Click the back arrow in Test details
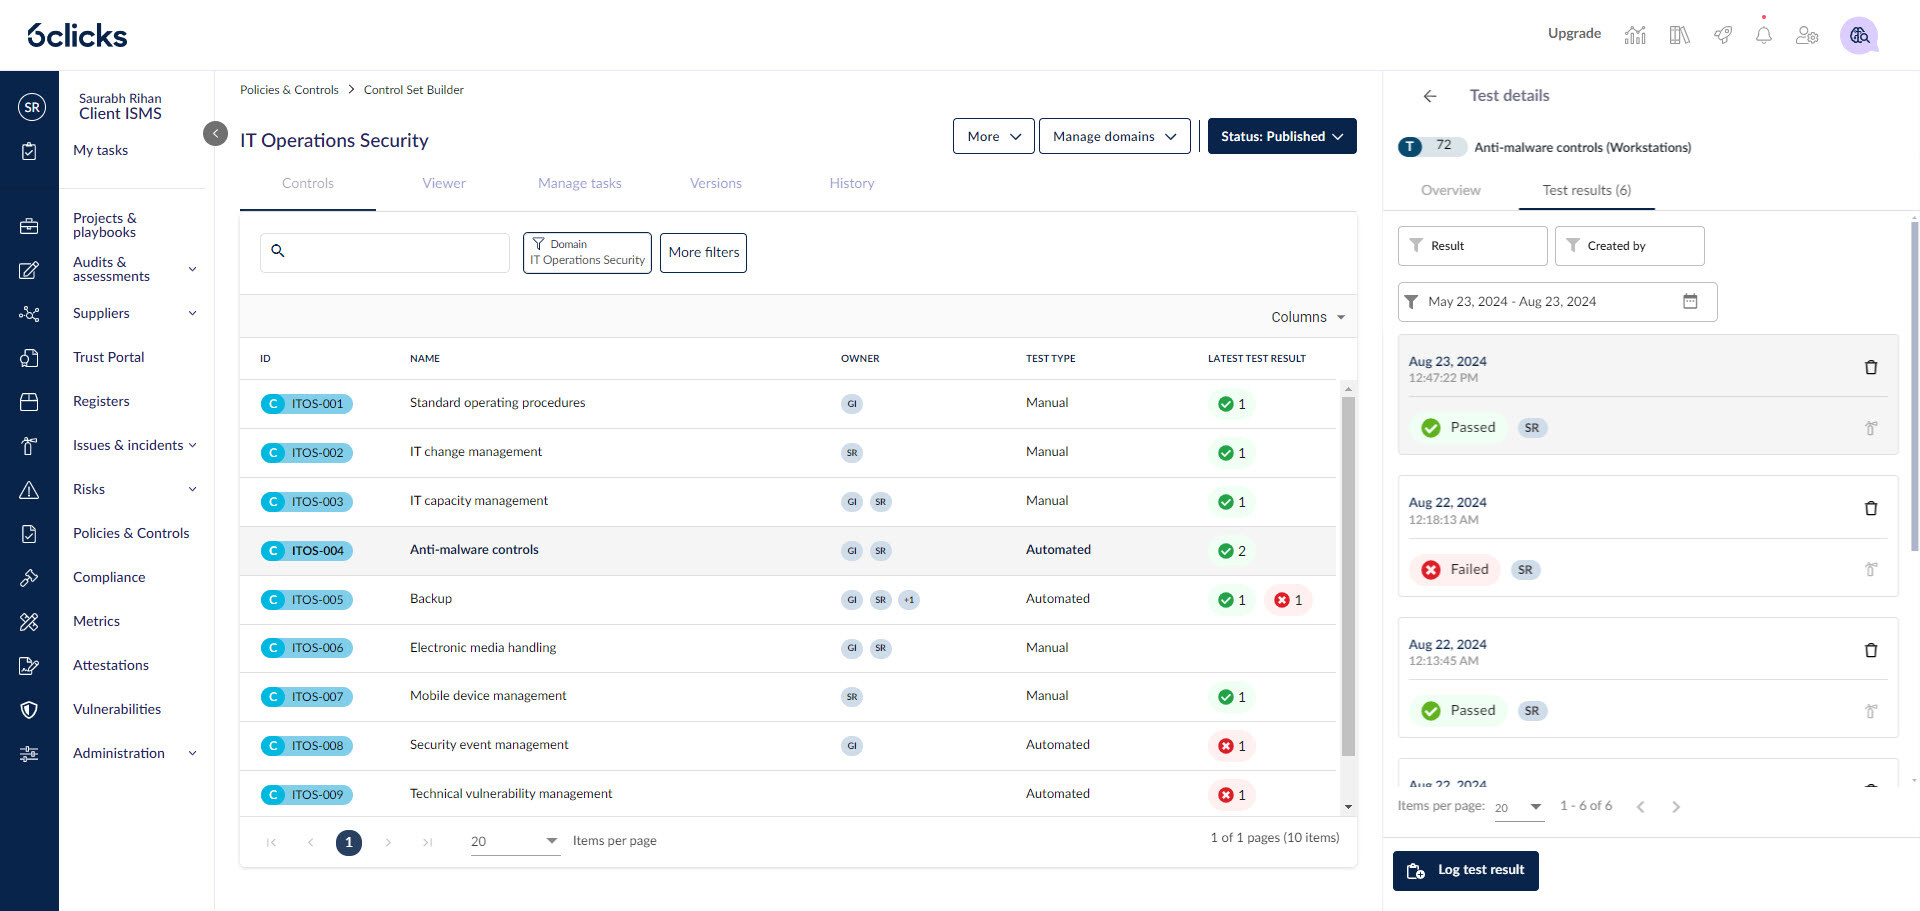 click(1429, 96)
